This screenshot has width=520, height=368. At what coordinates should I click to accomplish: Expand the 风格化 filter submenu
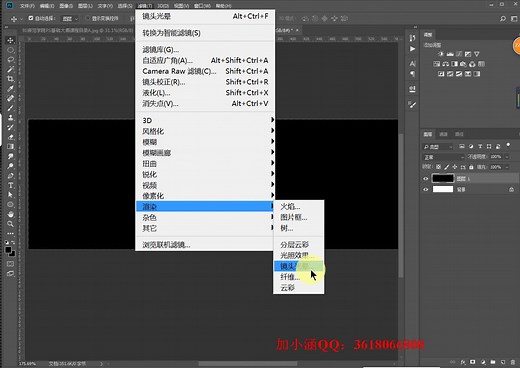click(205, 131)
